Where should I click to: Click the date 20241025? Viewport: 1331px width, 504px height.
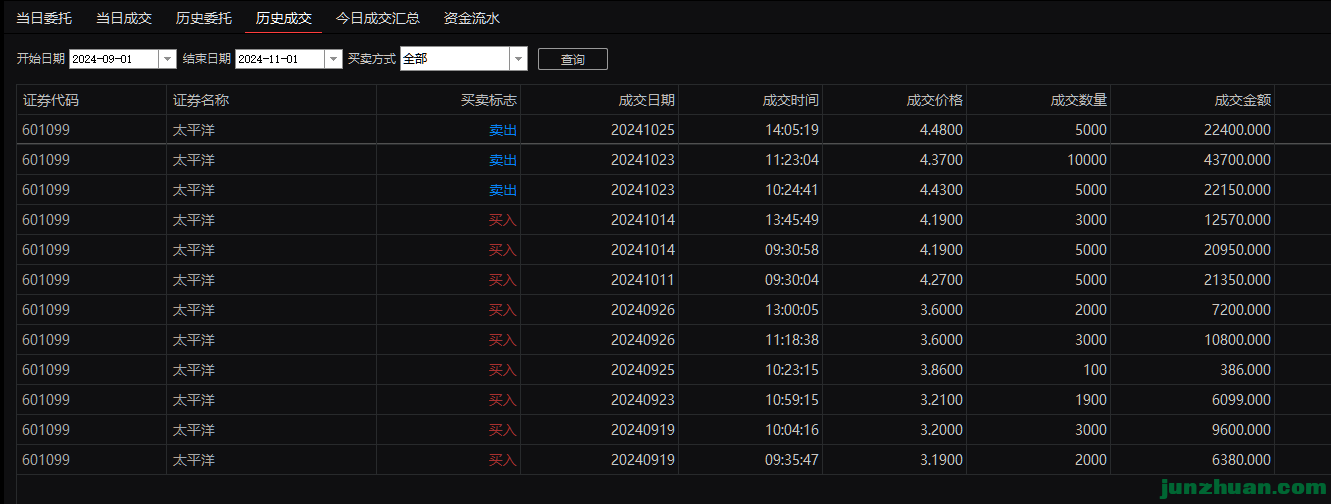click(643, 130)
